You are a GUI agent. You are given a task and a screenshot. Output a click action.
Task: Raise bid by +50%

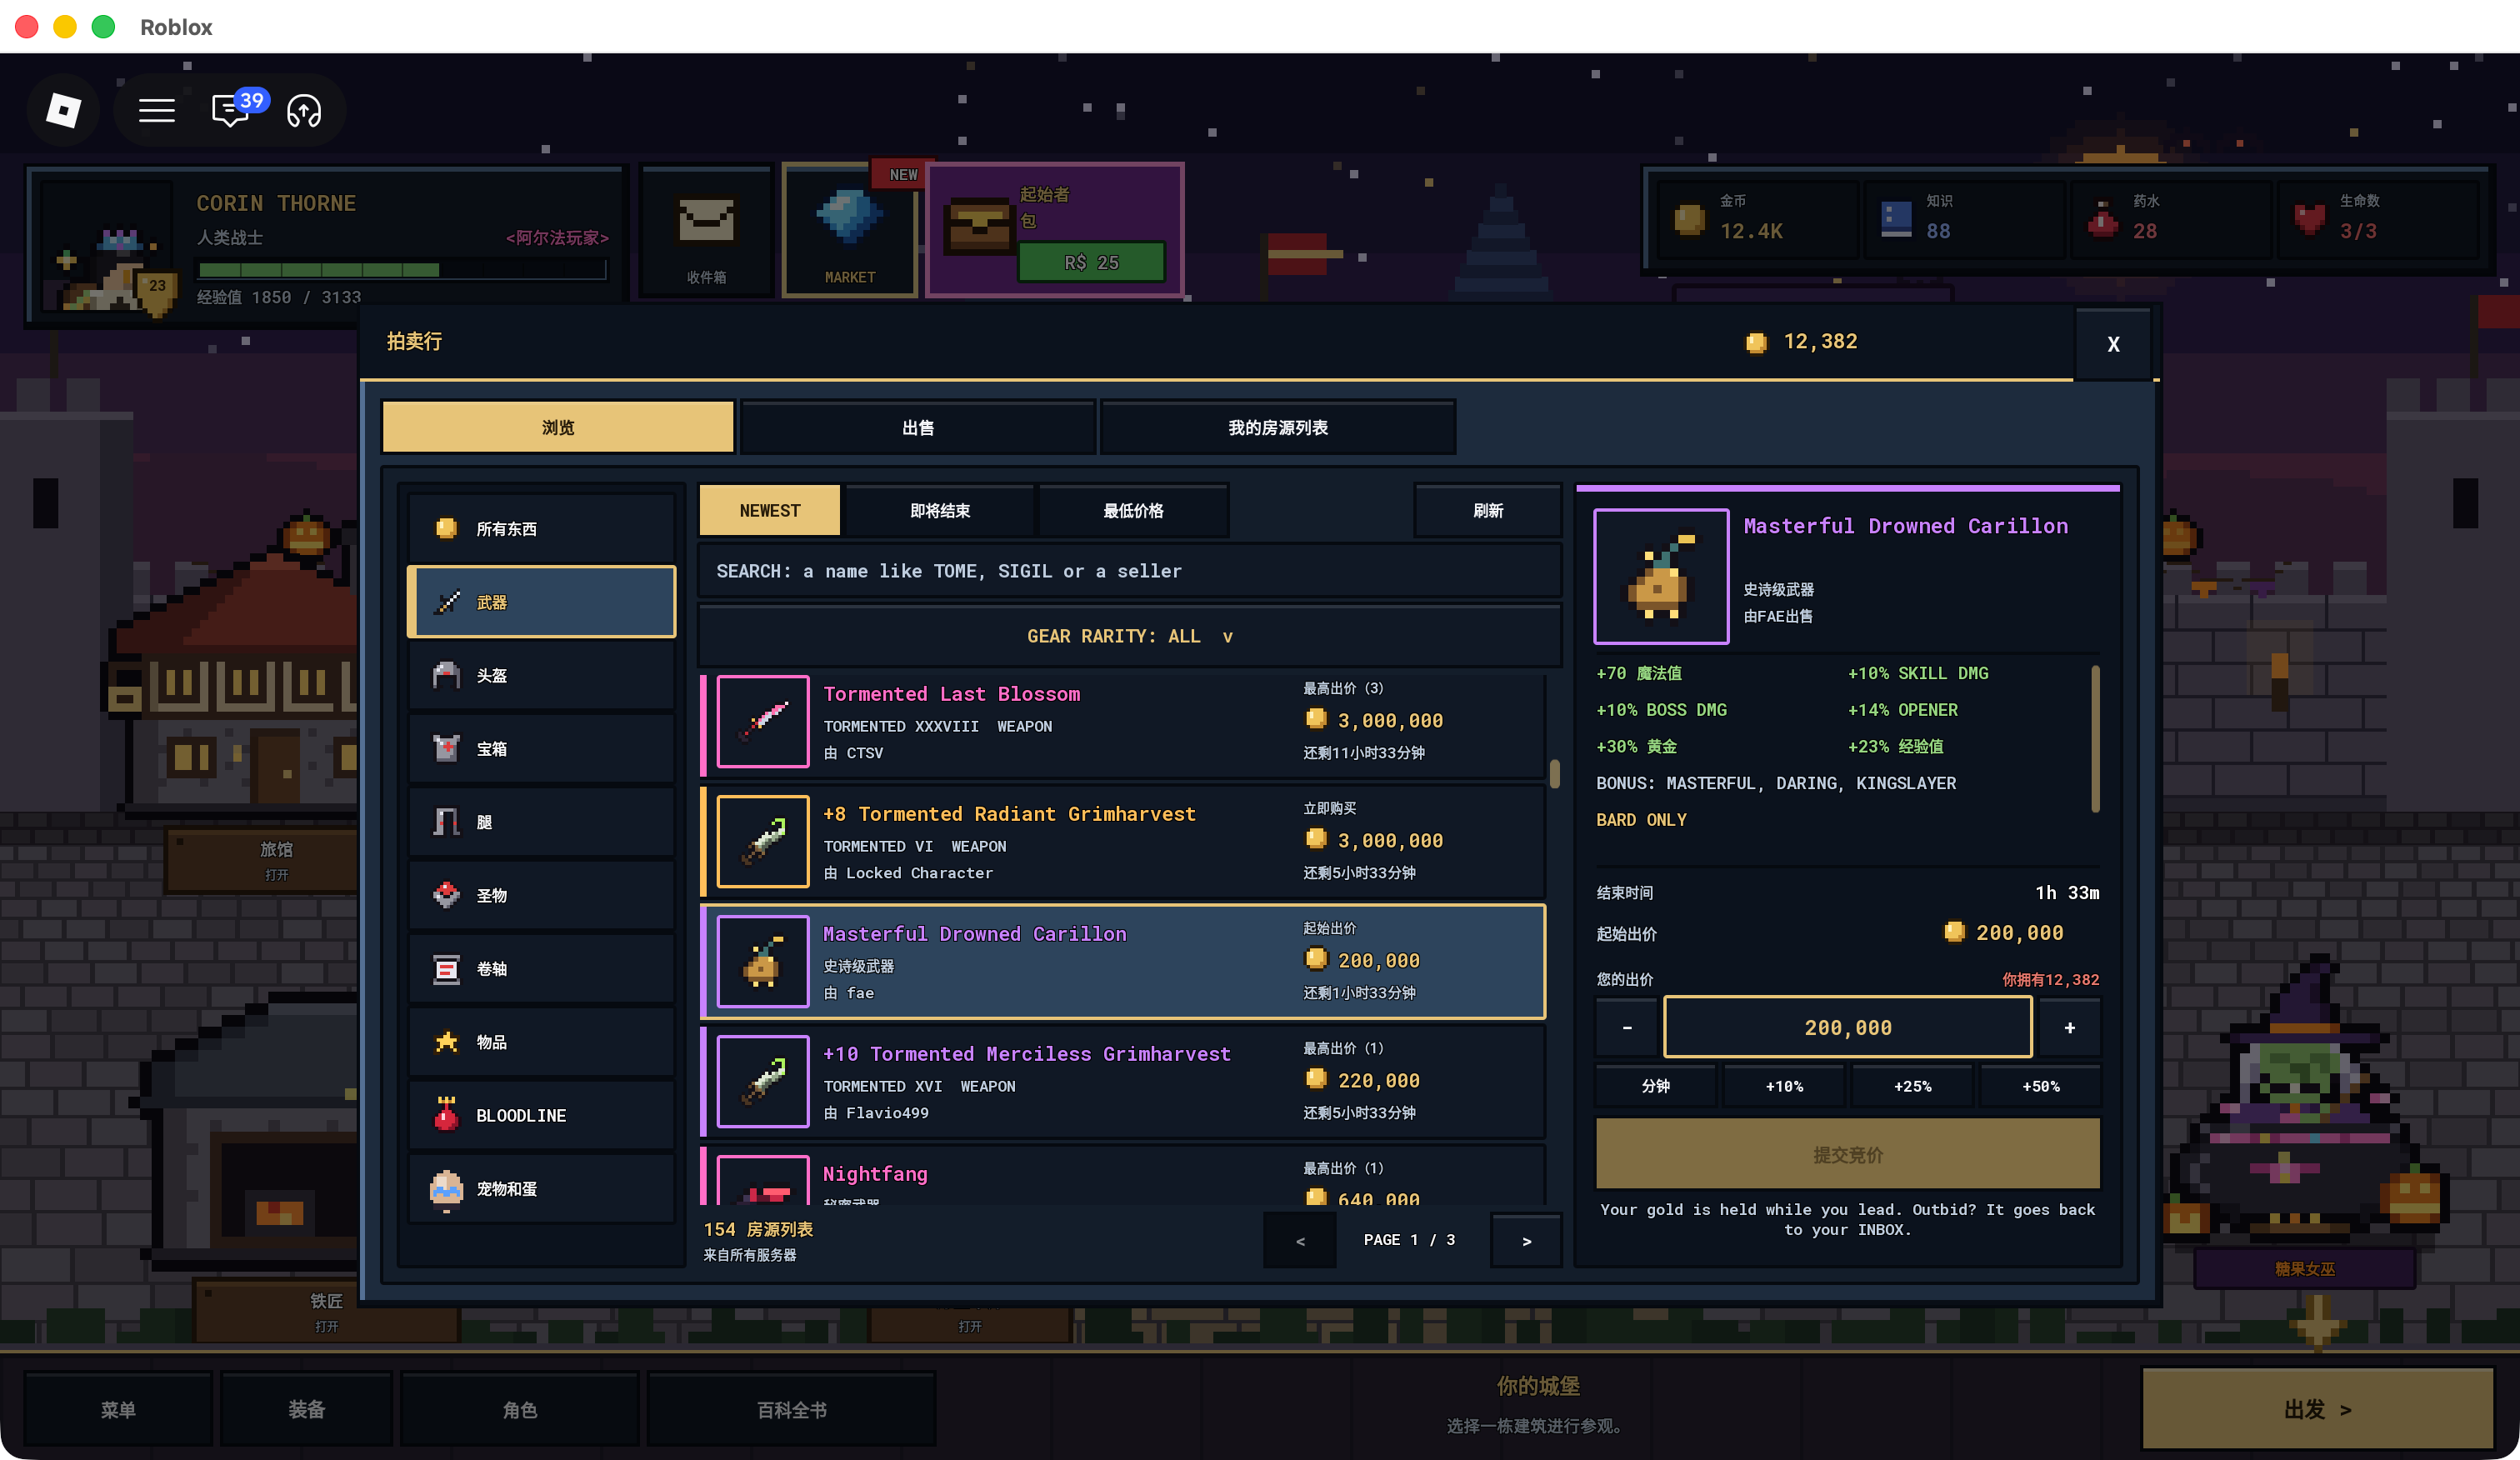click(x=2040, y=1086)
